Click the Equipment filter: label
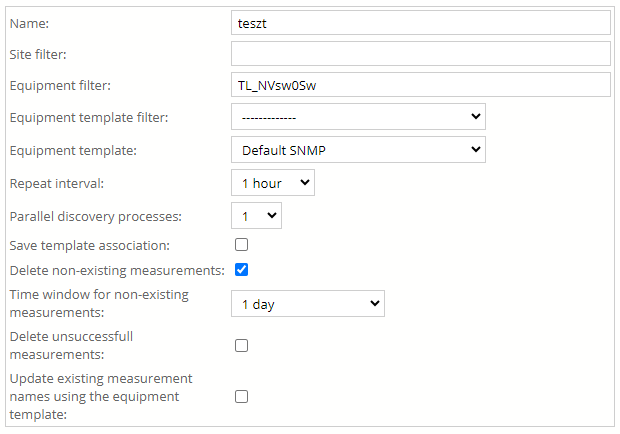The height and width of the screenshot is (434, 620). pos(60,86)
